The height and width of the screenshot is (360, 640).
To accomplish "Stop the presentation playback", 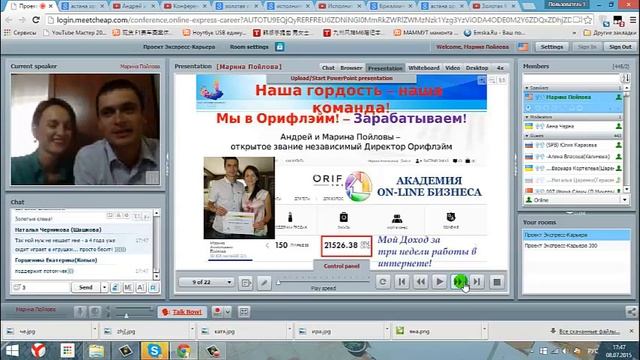I will pyautogui.click(x=497, y=282).
